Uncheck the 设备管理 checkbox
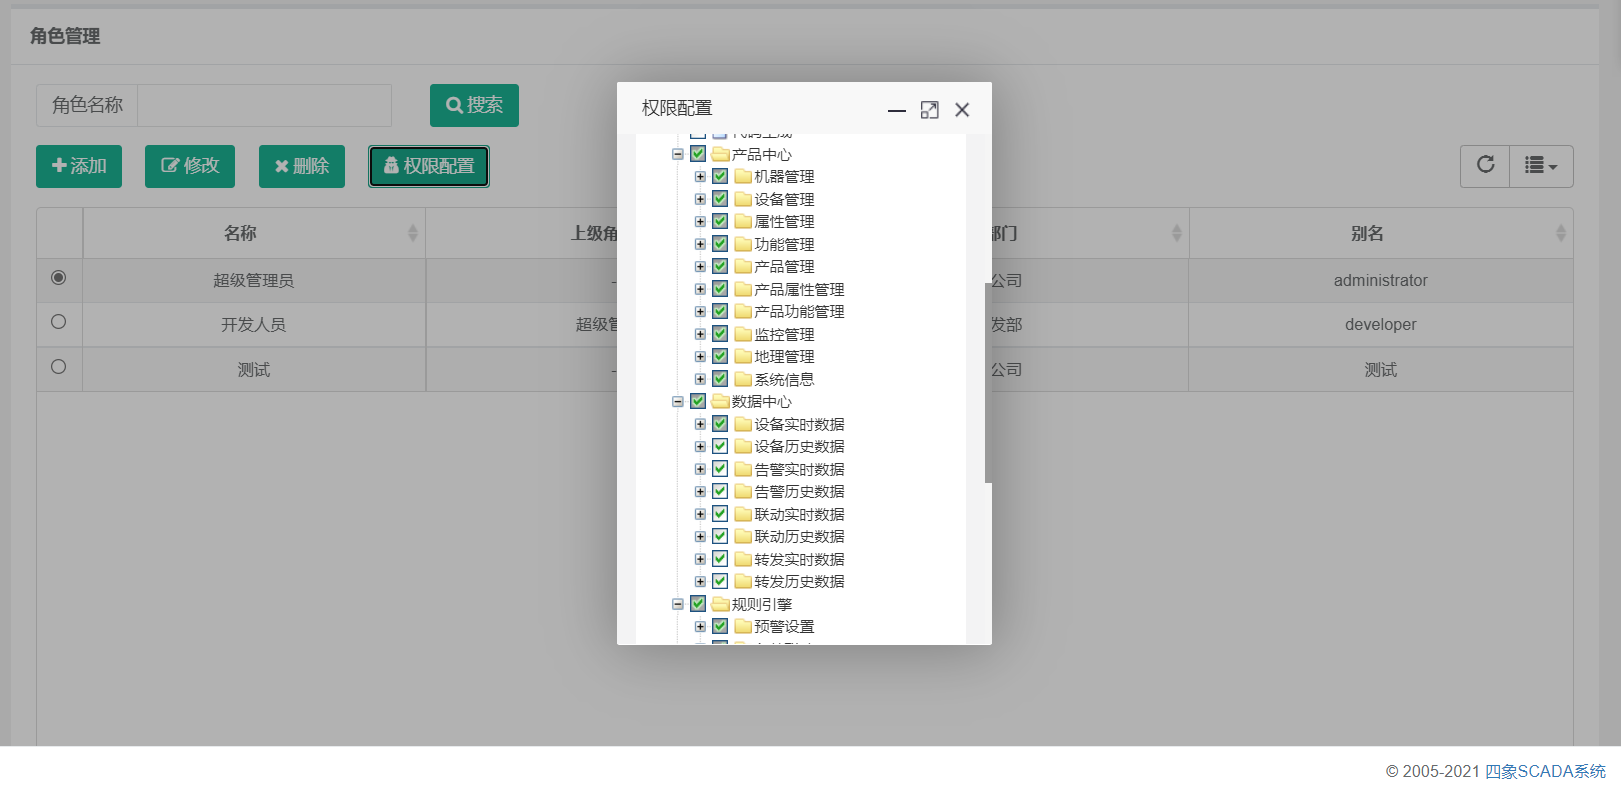The height and width of the screenshot is (790, 1621). 720,199
